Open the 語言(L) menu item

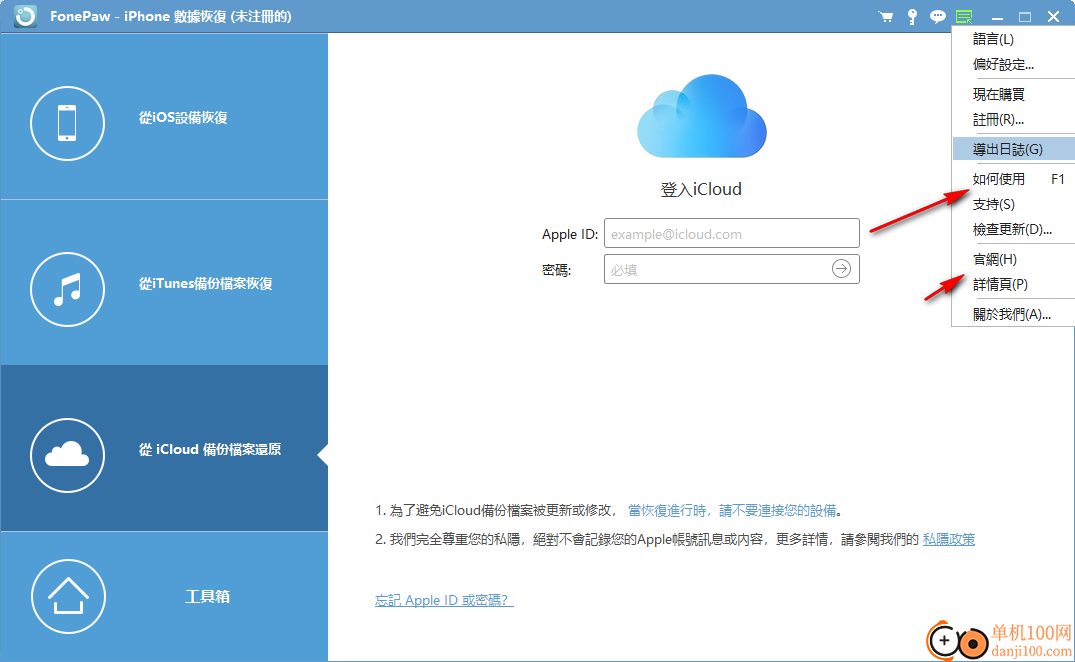tap(1013, 39)
